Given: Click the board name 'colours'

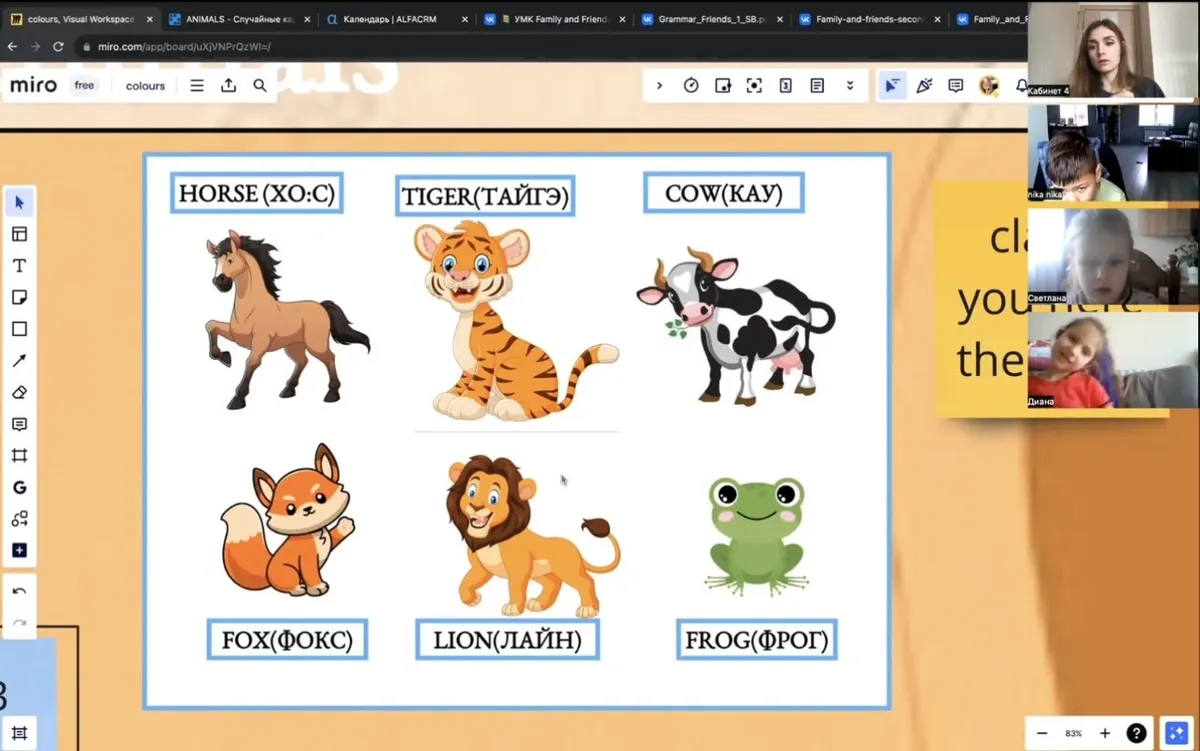Looking at the screenshot, I should (145, 86).
